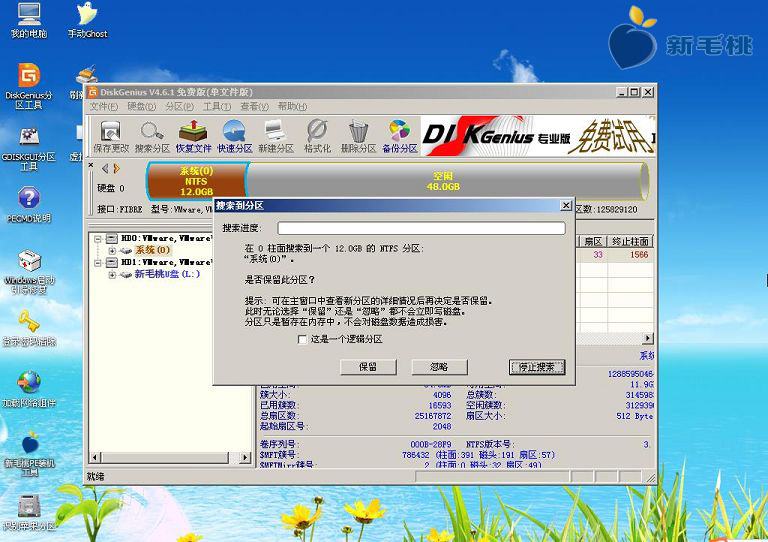The width and height of the screenshot is (768, 542).
Task: Open the 我的电脑 desktop icon
Action: 29,21
